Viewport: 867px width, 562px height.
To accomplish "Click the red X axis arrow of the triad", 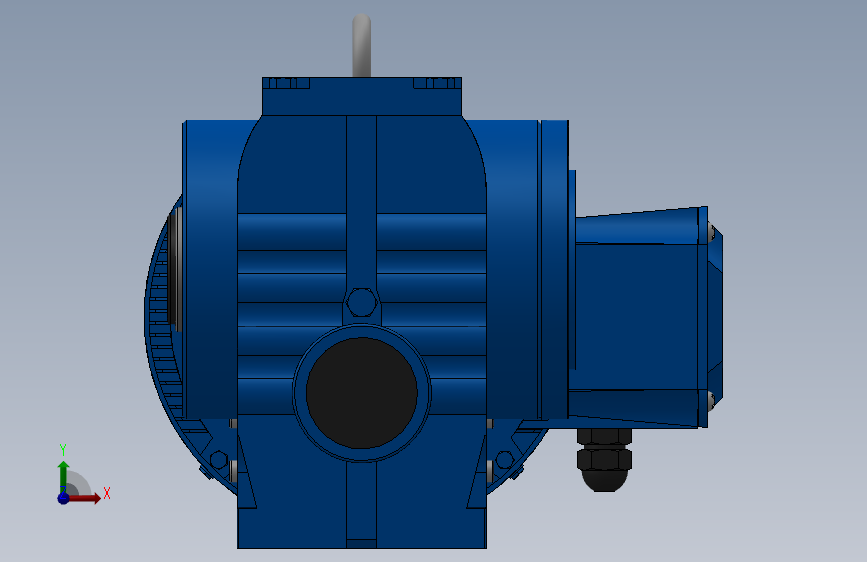I will tap(84, 498).
